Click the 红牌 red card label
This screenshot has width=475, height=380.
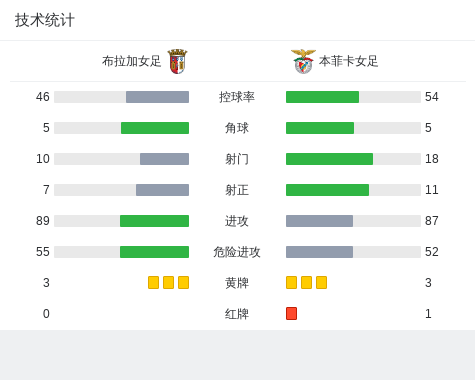coord(237,314)
